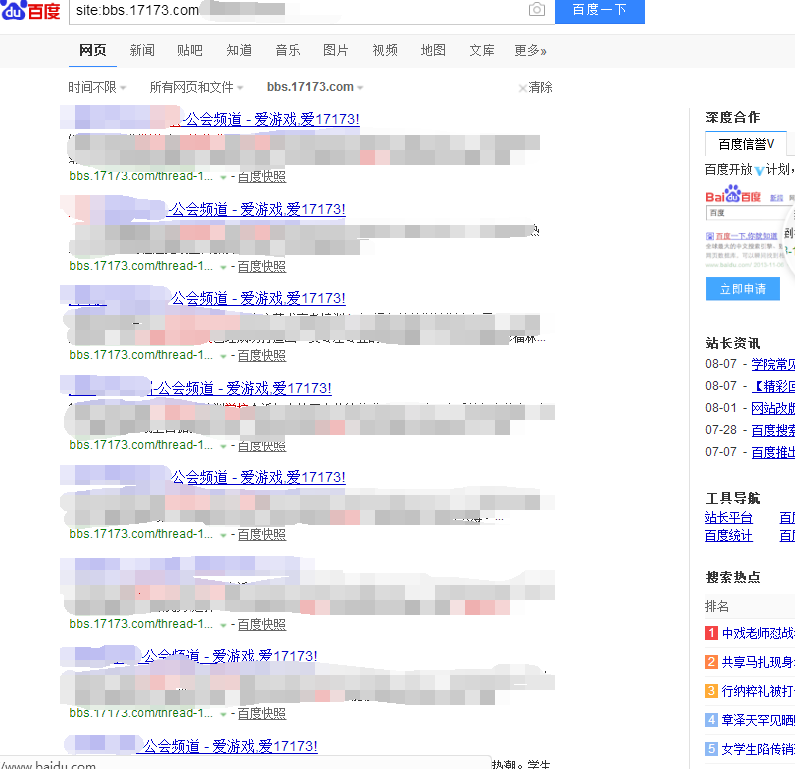The image size is (795, 769).
Task: Open the fifth result title 公会频道 link
Action: pos(258,477)
